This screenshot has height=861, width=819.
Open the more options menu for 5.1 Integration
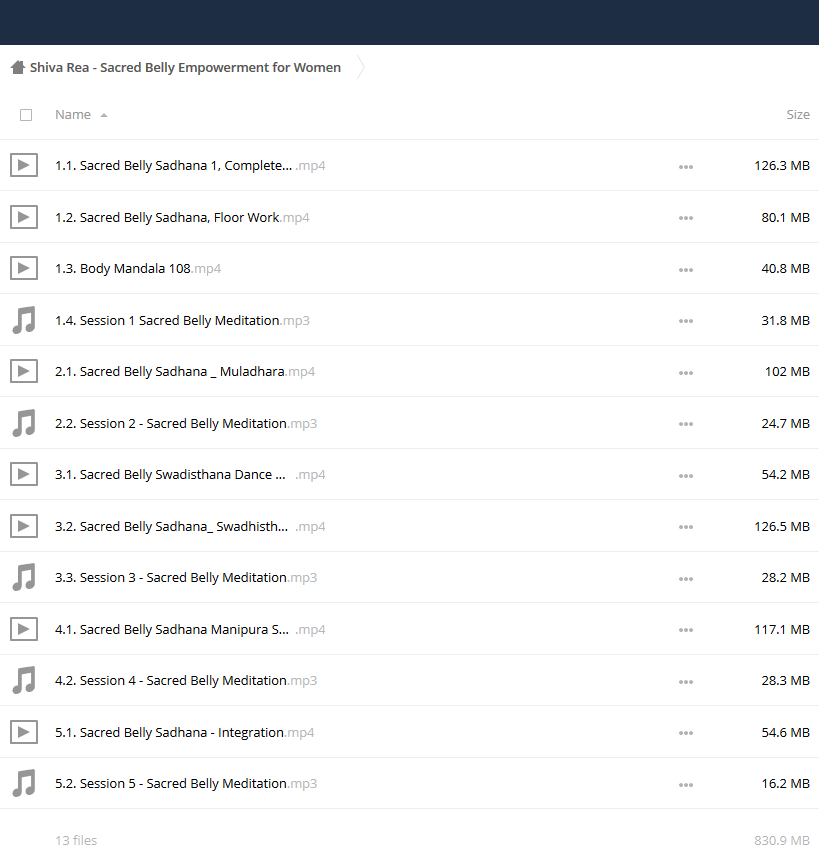(686, 733)
